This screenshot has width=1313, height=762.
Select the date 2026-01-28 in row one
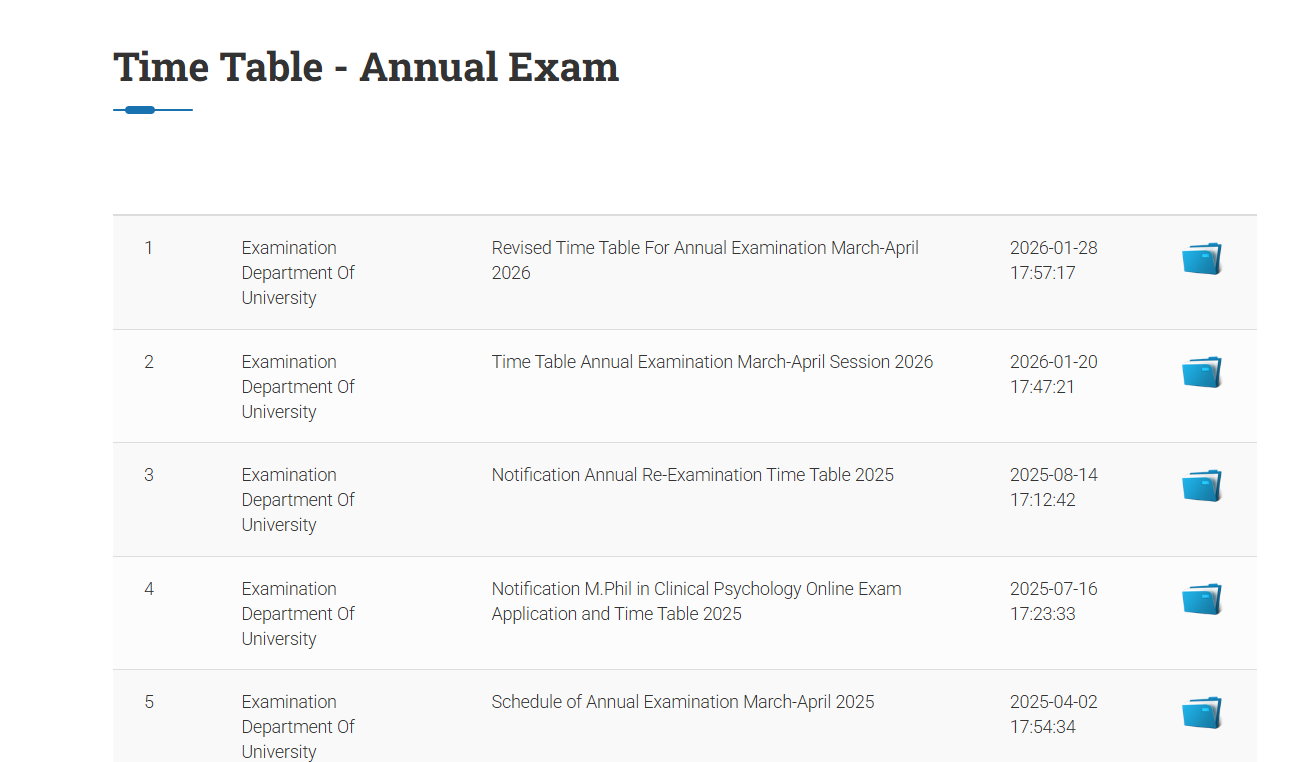(1054, 260)
